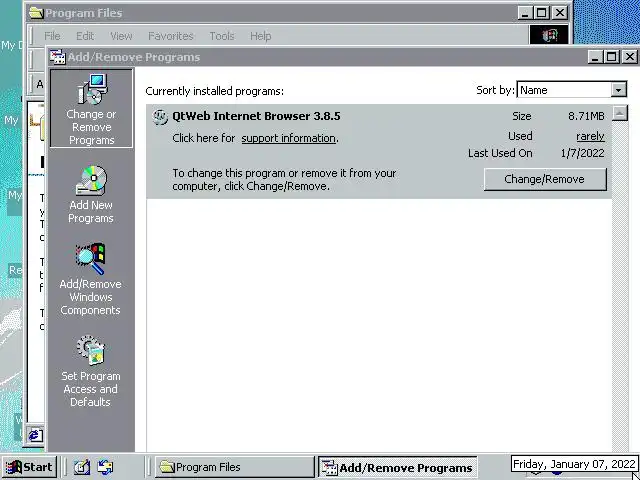Screen dimensions: 640x480
Task: Open the Sort by Name dropdown
Action: point(618,90)
